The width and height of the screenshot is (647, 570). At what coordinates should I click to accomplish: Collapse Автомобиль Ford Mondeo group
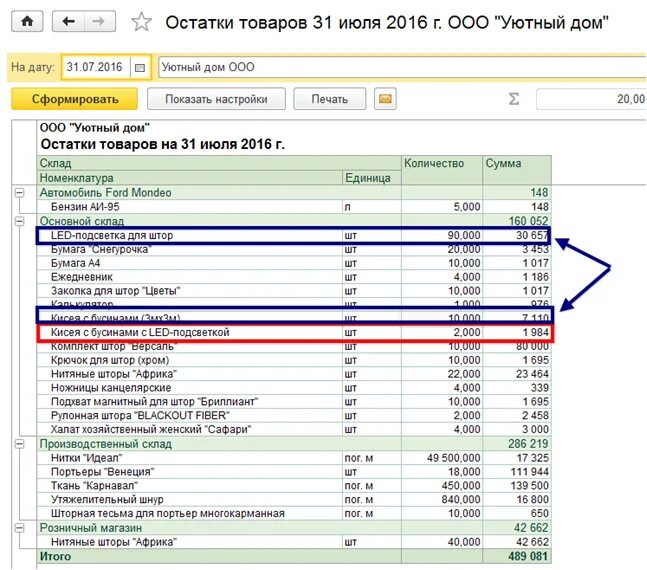[19, 192]
